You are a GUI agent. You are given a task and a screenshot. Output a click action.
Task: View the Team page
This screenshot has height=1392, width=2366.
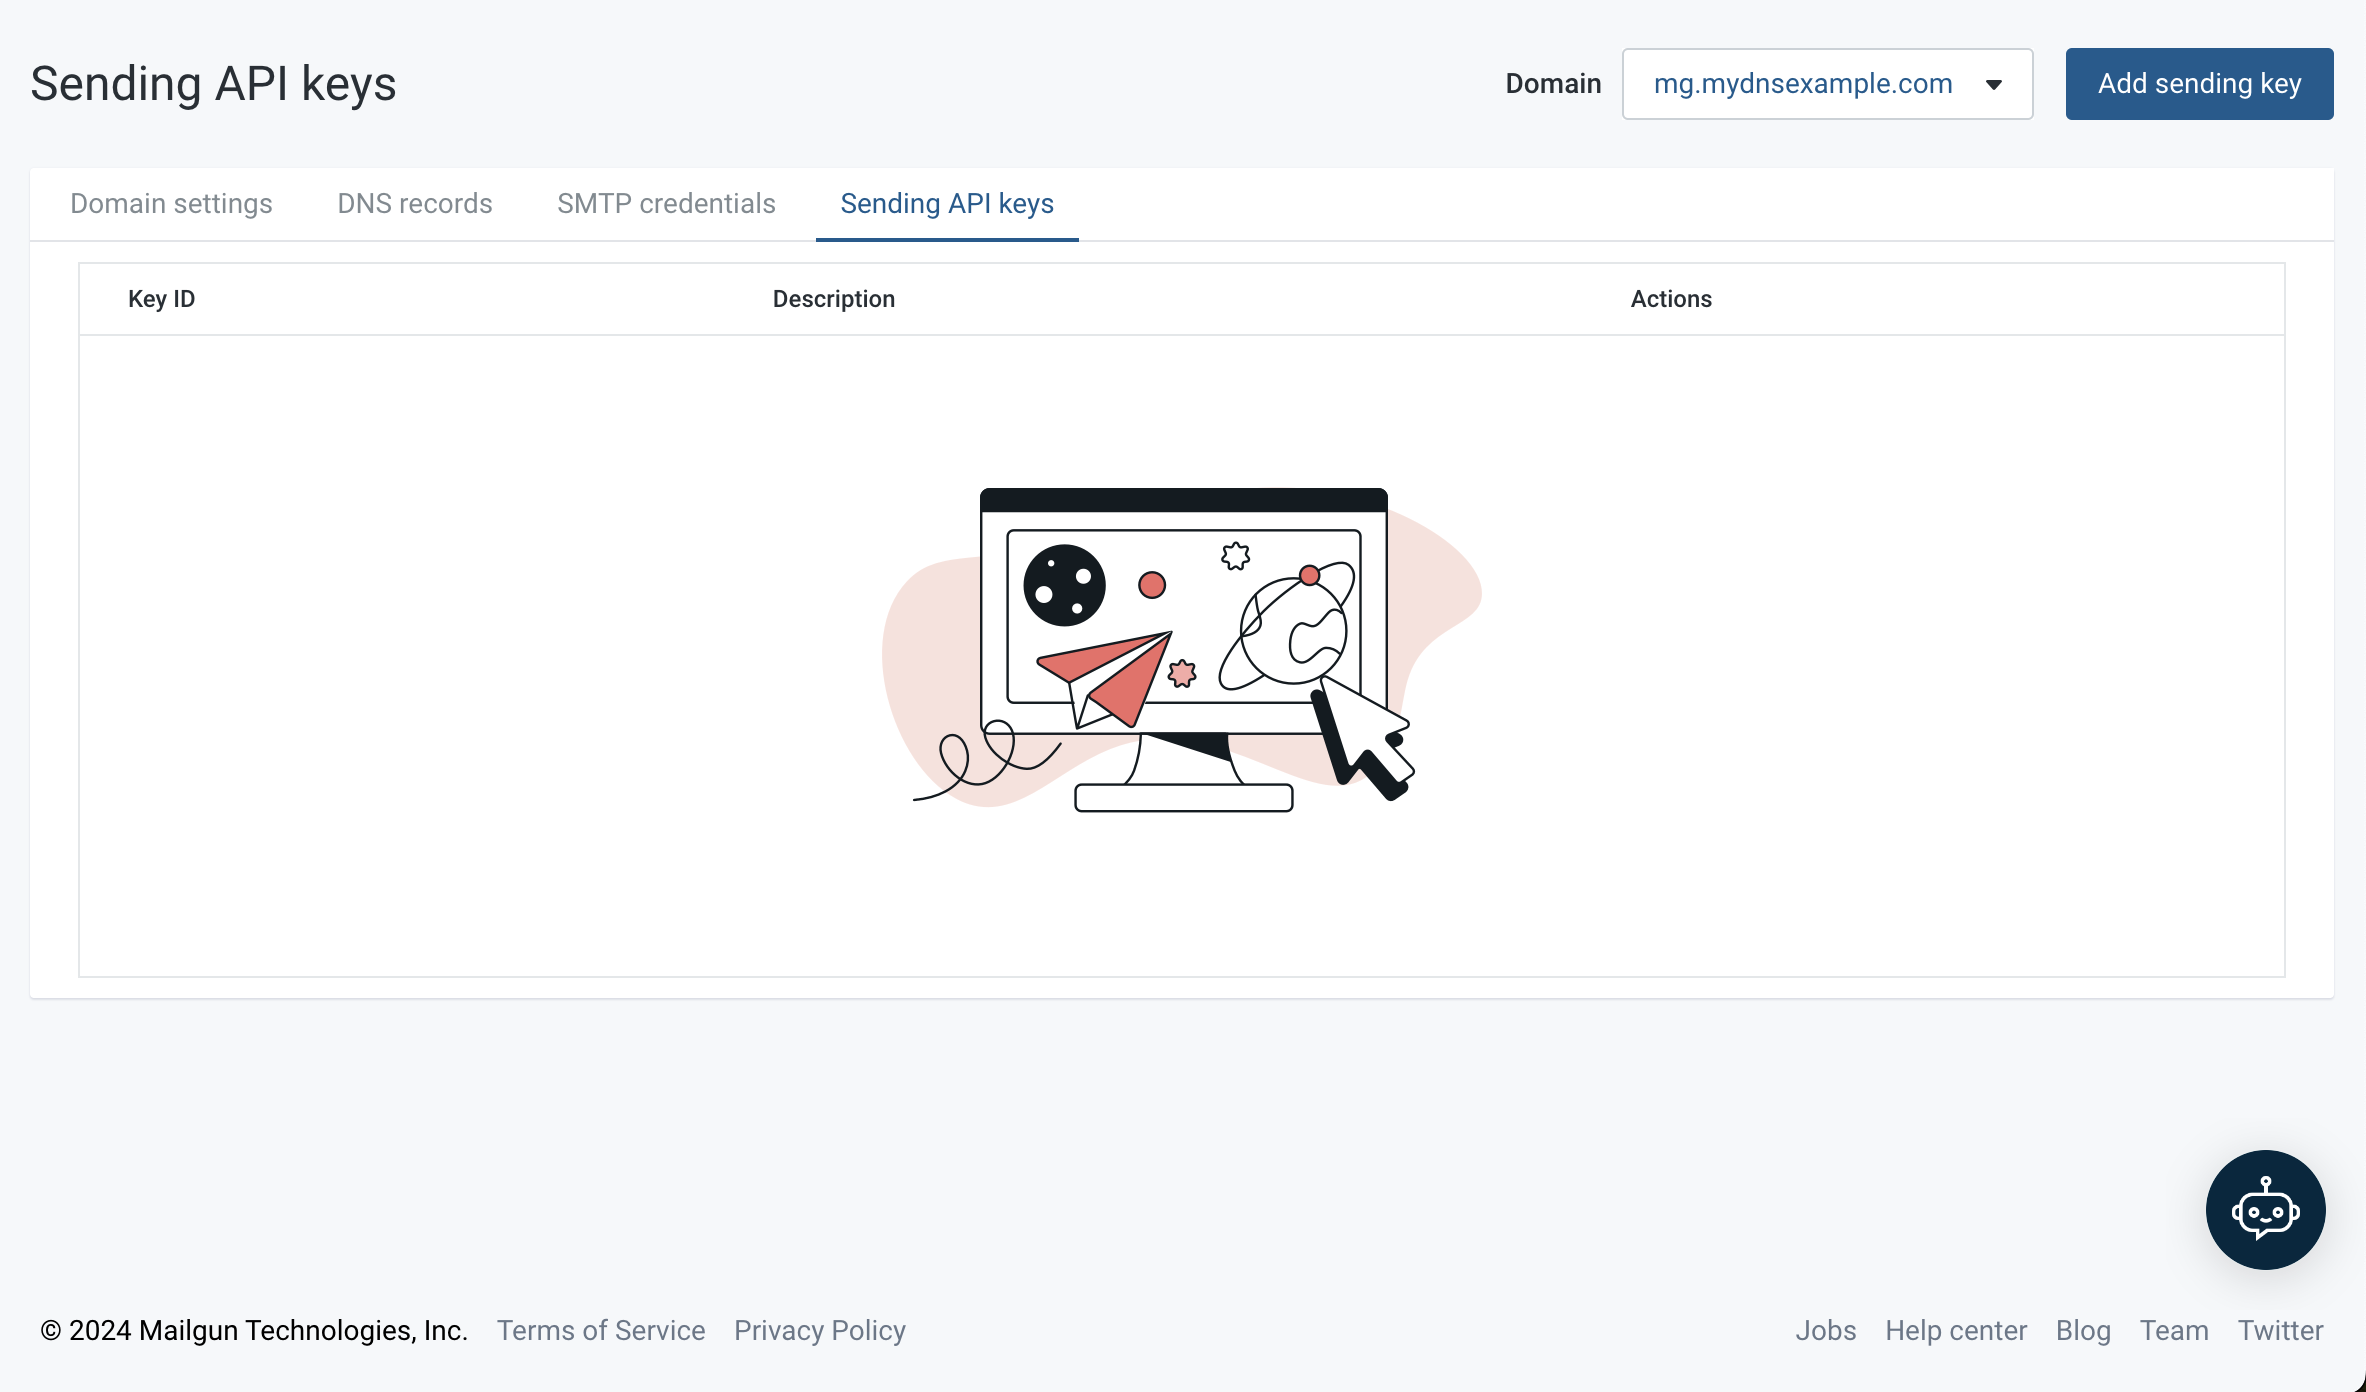click(x=2174, y=1330)
